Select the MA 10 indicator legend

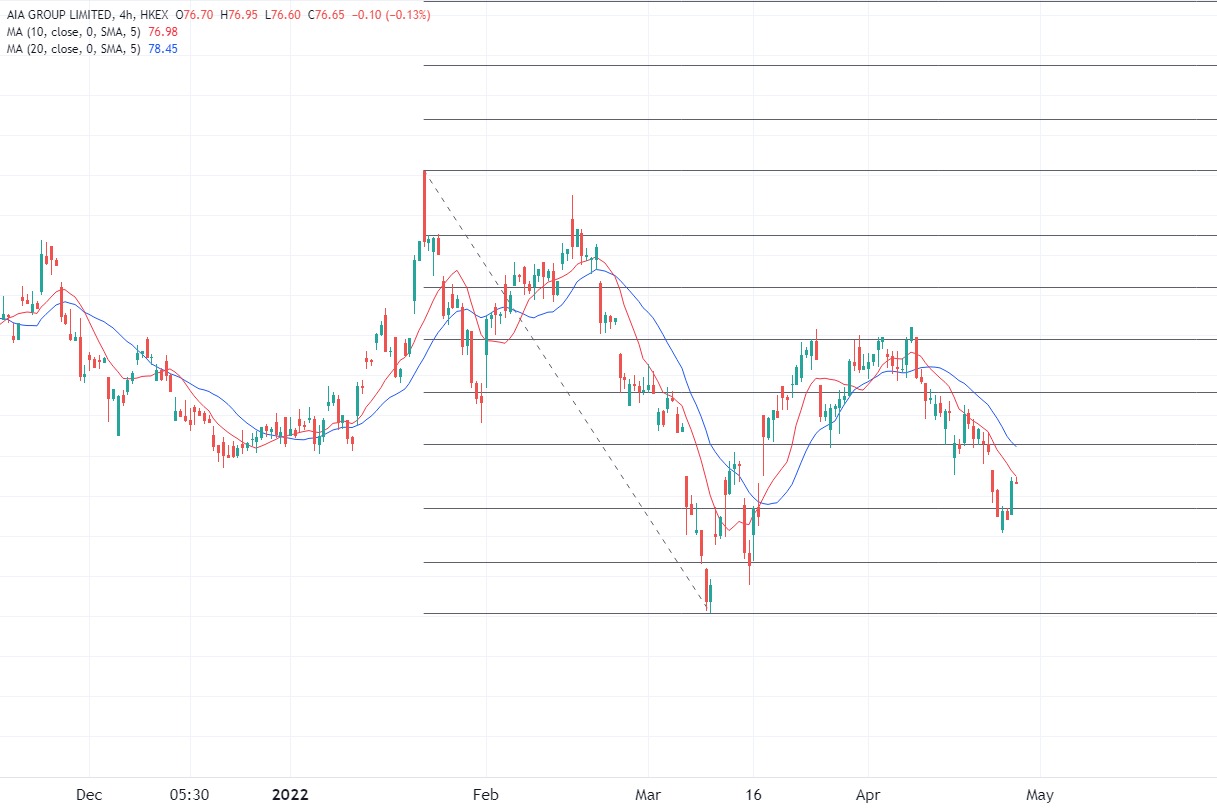pyautogui.click(x=72, y=32)
